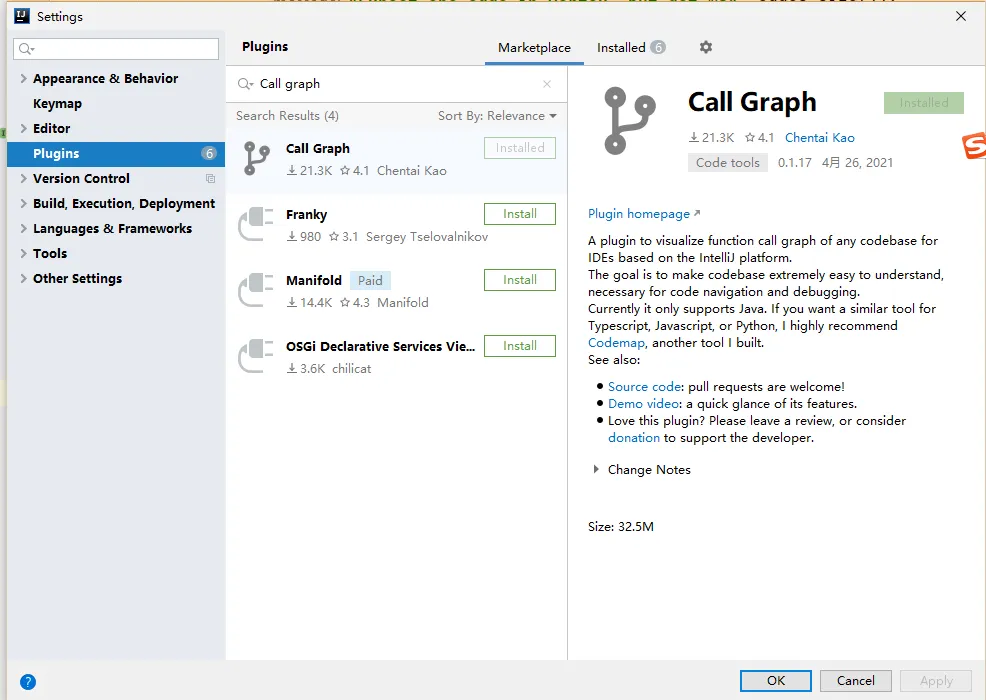Click the large Call Graph logo in details pane
986x700 pixels.
[x=629, y=121]
